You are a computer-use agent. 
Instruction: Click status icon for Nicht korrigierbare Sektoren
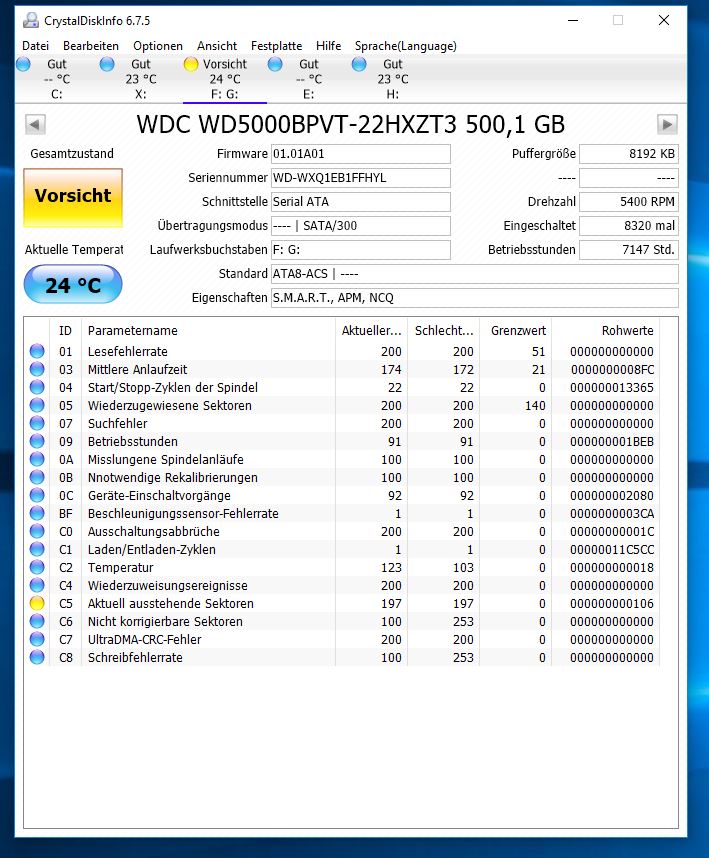37,622
